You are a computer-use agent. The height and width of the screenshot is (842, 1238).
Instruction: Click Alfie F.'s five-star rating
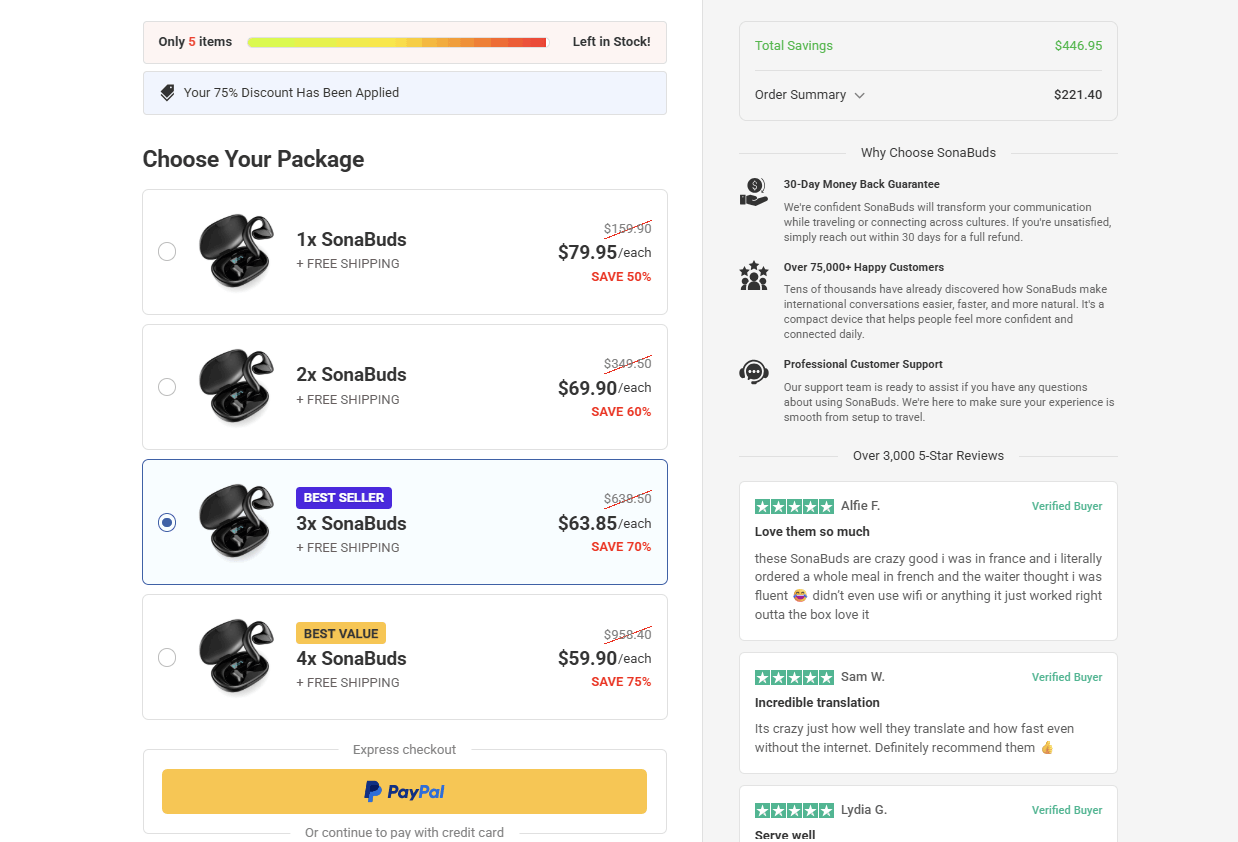pyautogui.click(x=794, y=507)
